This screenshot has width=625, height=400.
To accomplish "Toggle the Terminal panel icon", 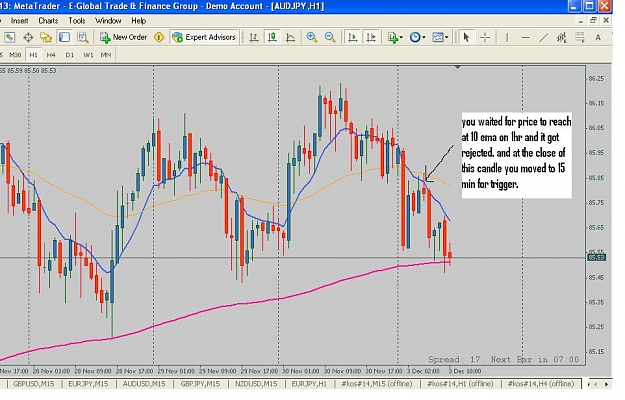I will pos(64,37).
